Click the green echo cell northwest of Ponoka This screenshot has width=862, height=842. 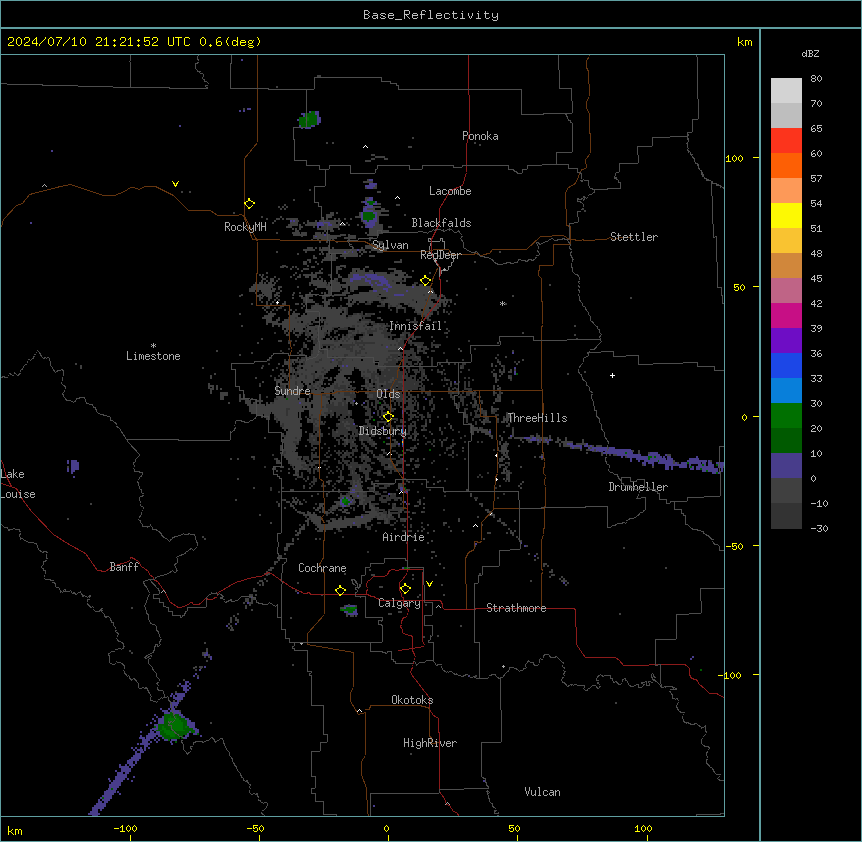pyautogui.click(x=309, y=119)
